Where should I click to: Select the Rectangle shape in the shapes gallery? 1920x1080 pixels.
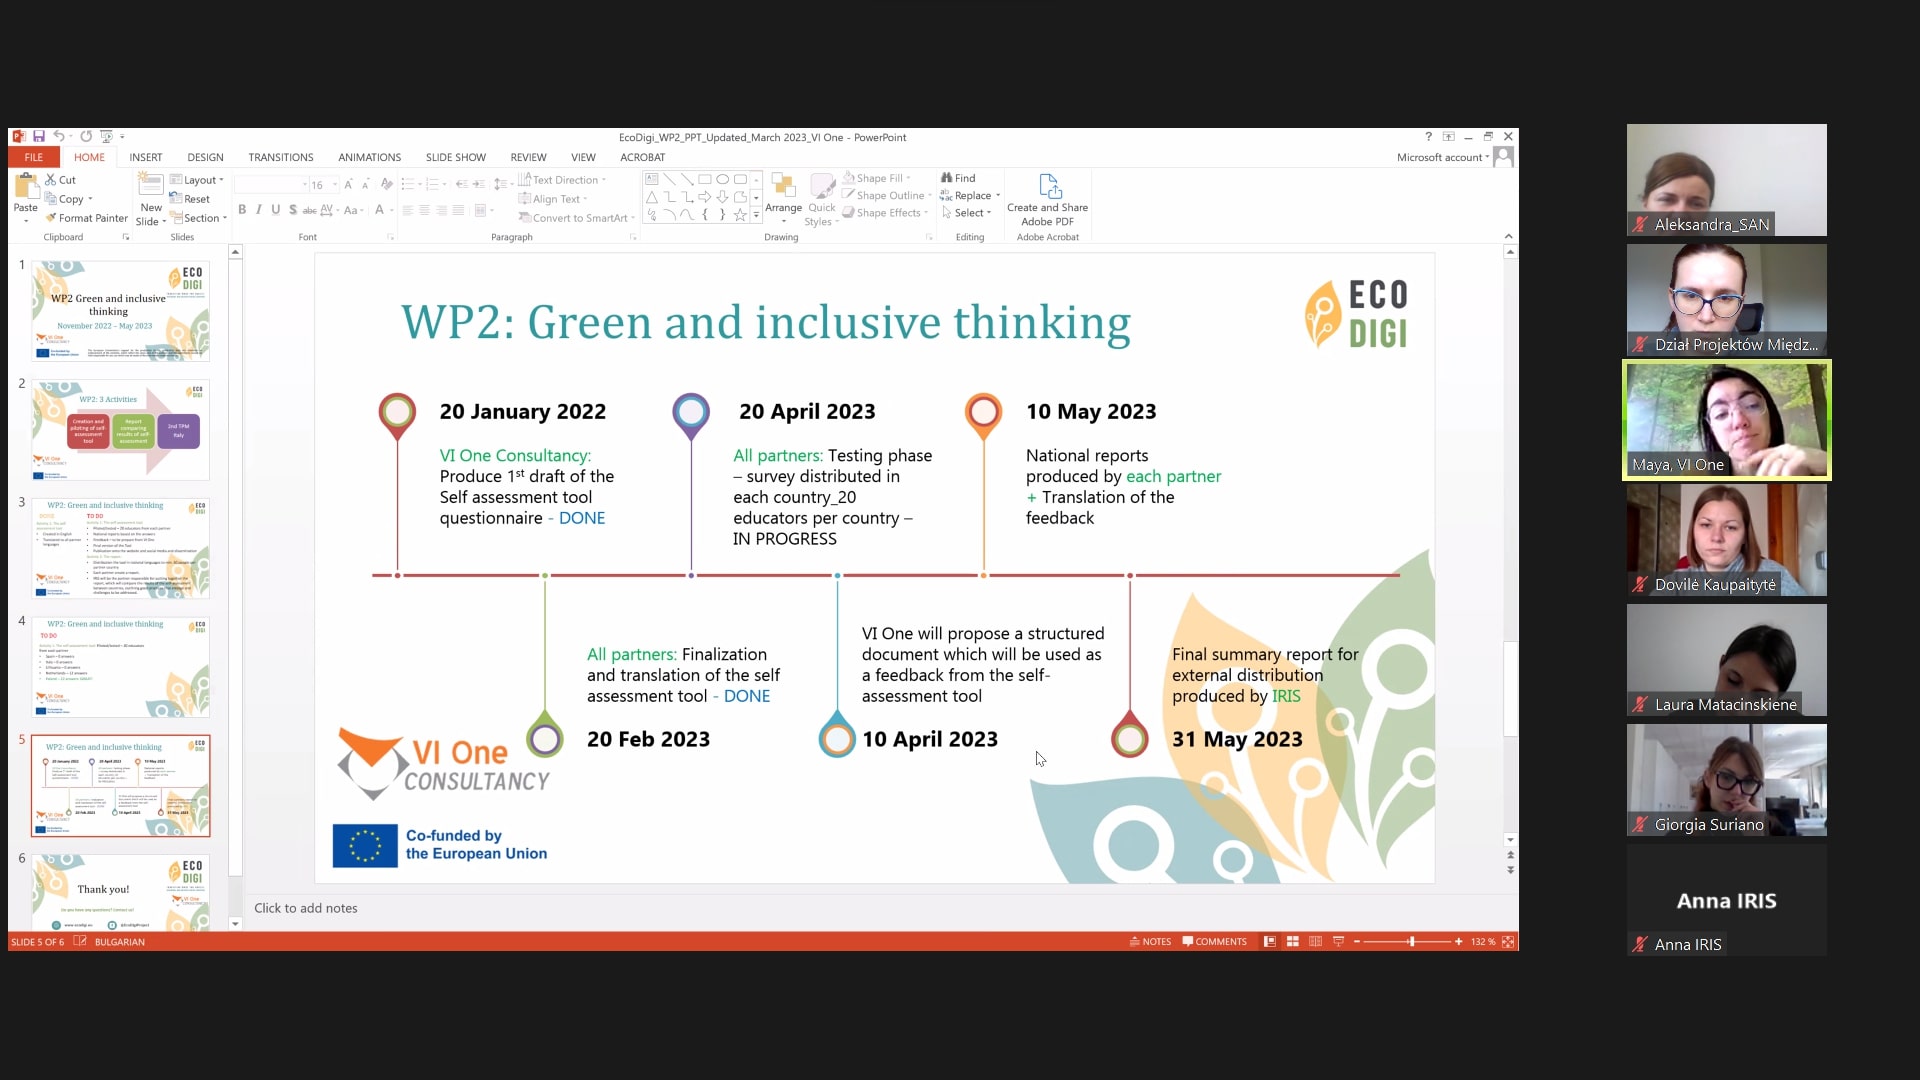coord(705,180)
